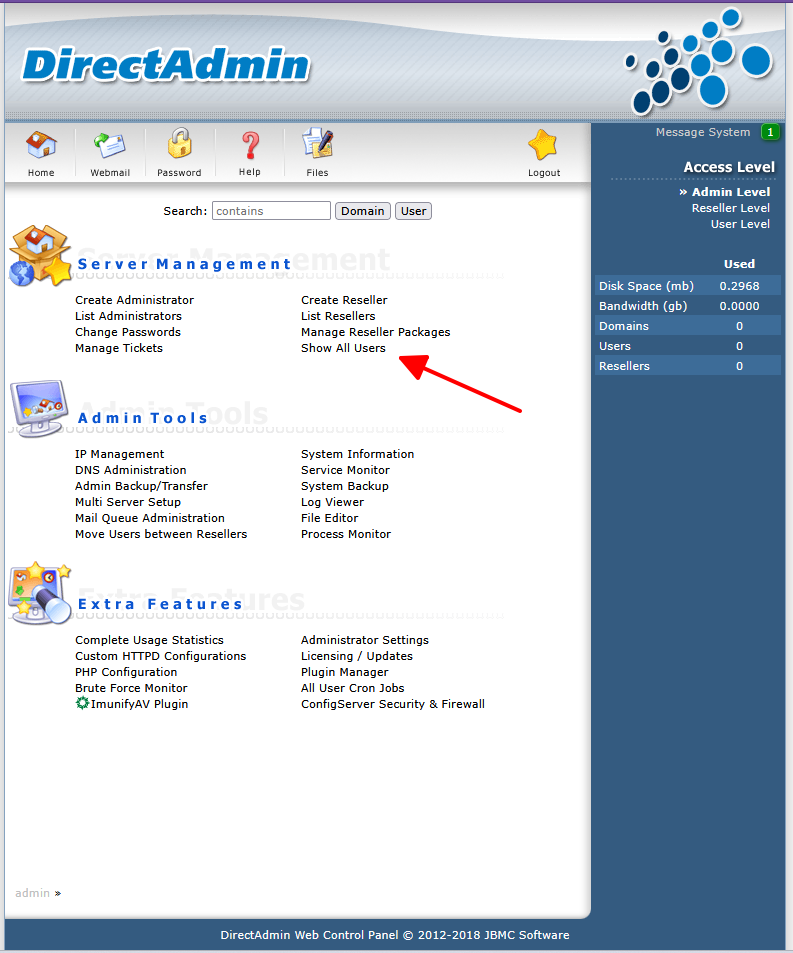Viewport: 793px width, 953px height.
Task: Click the Logout star icon
Action: [x=543, y=146]
